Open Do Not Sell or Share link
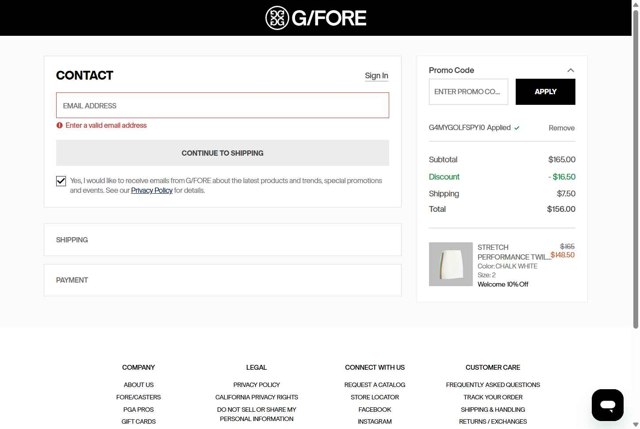640x429 pixels. [x=256, y=414]
